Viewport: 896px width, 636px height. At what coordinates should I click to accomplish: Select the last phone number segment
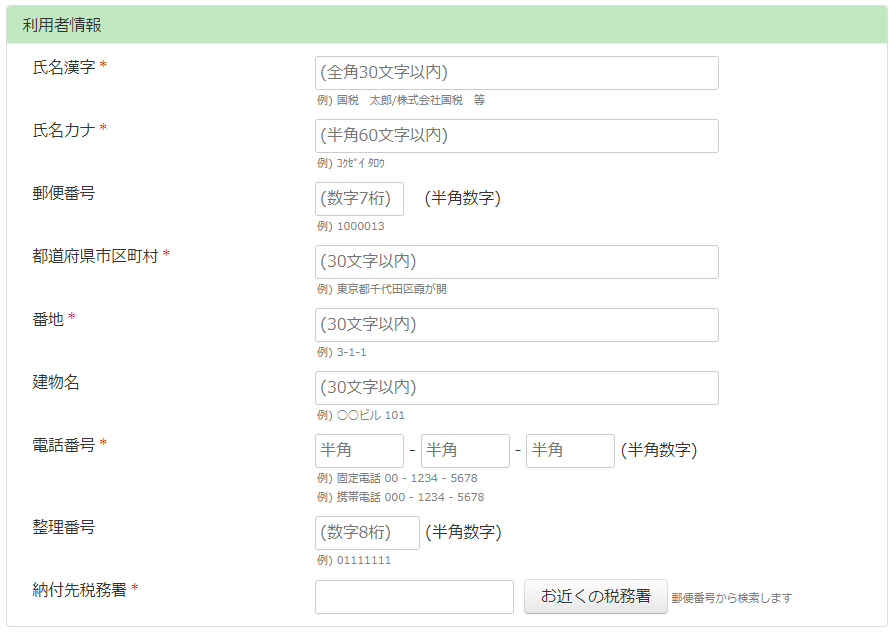coord(572,451)
